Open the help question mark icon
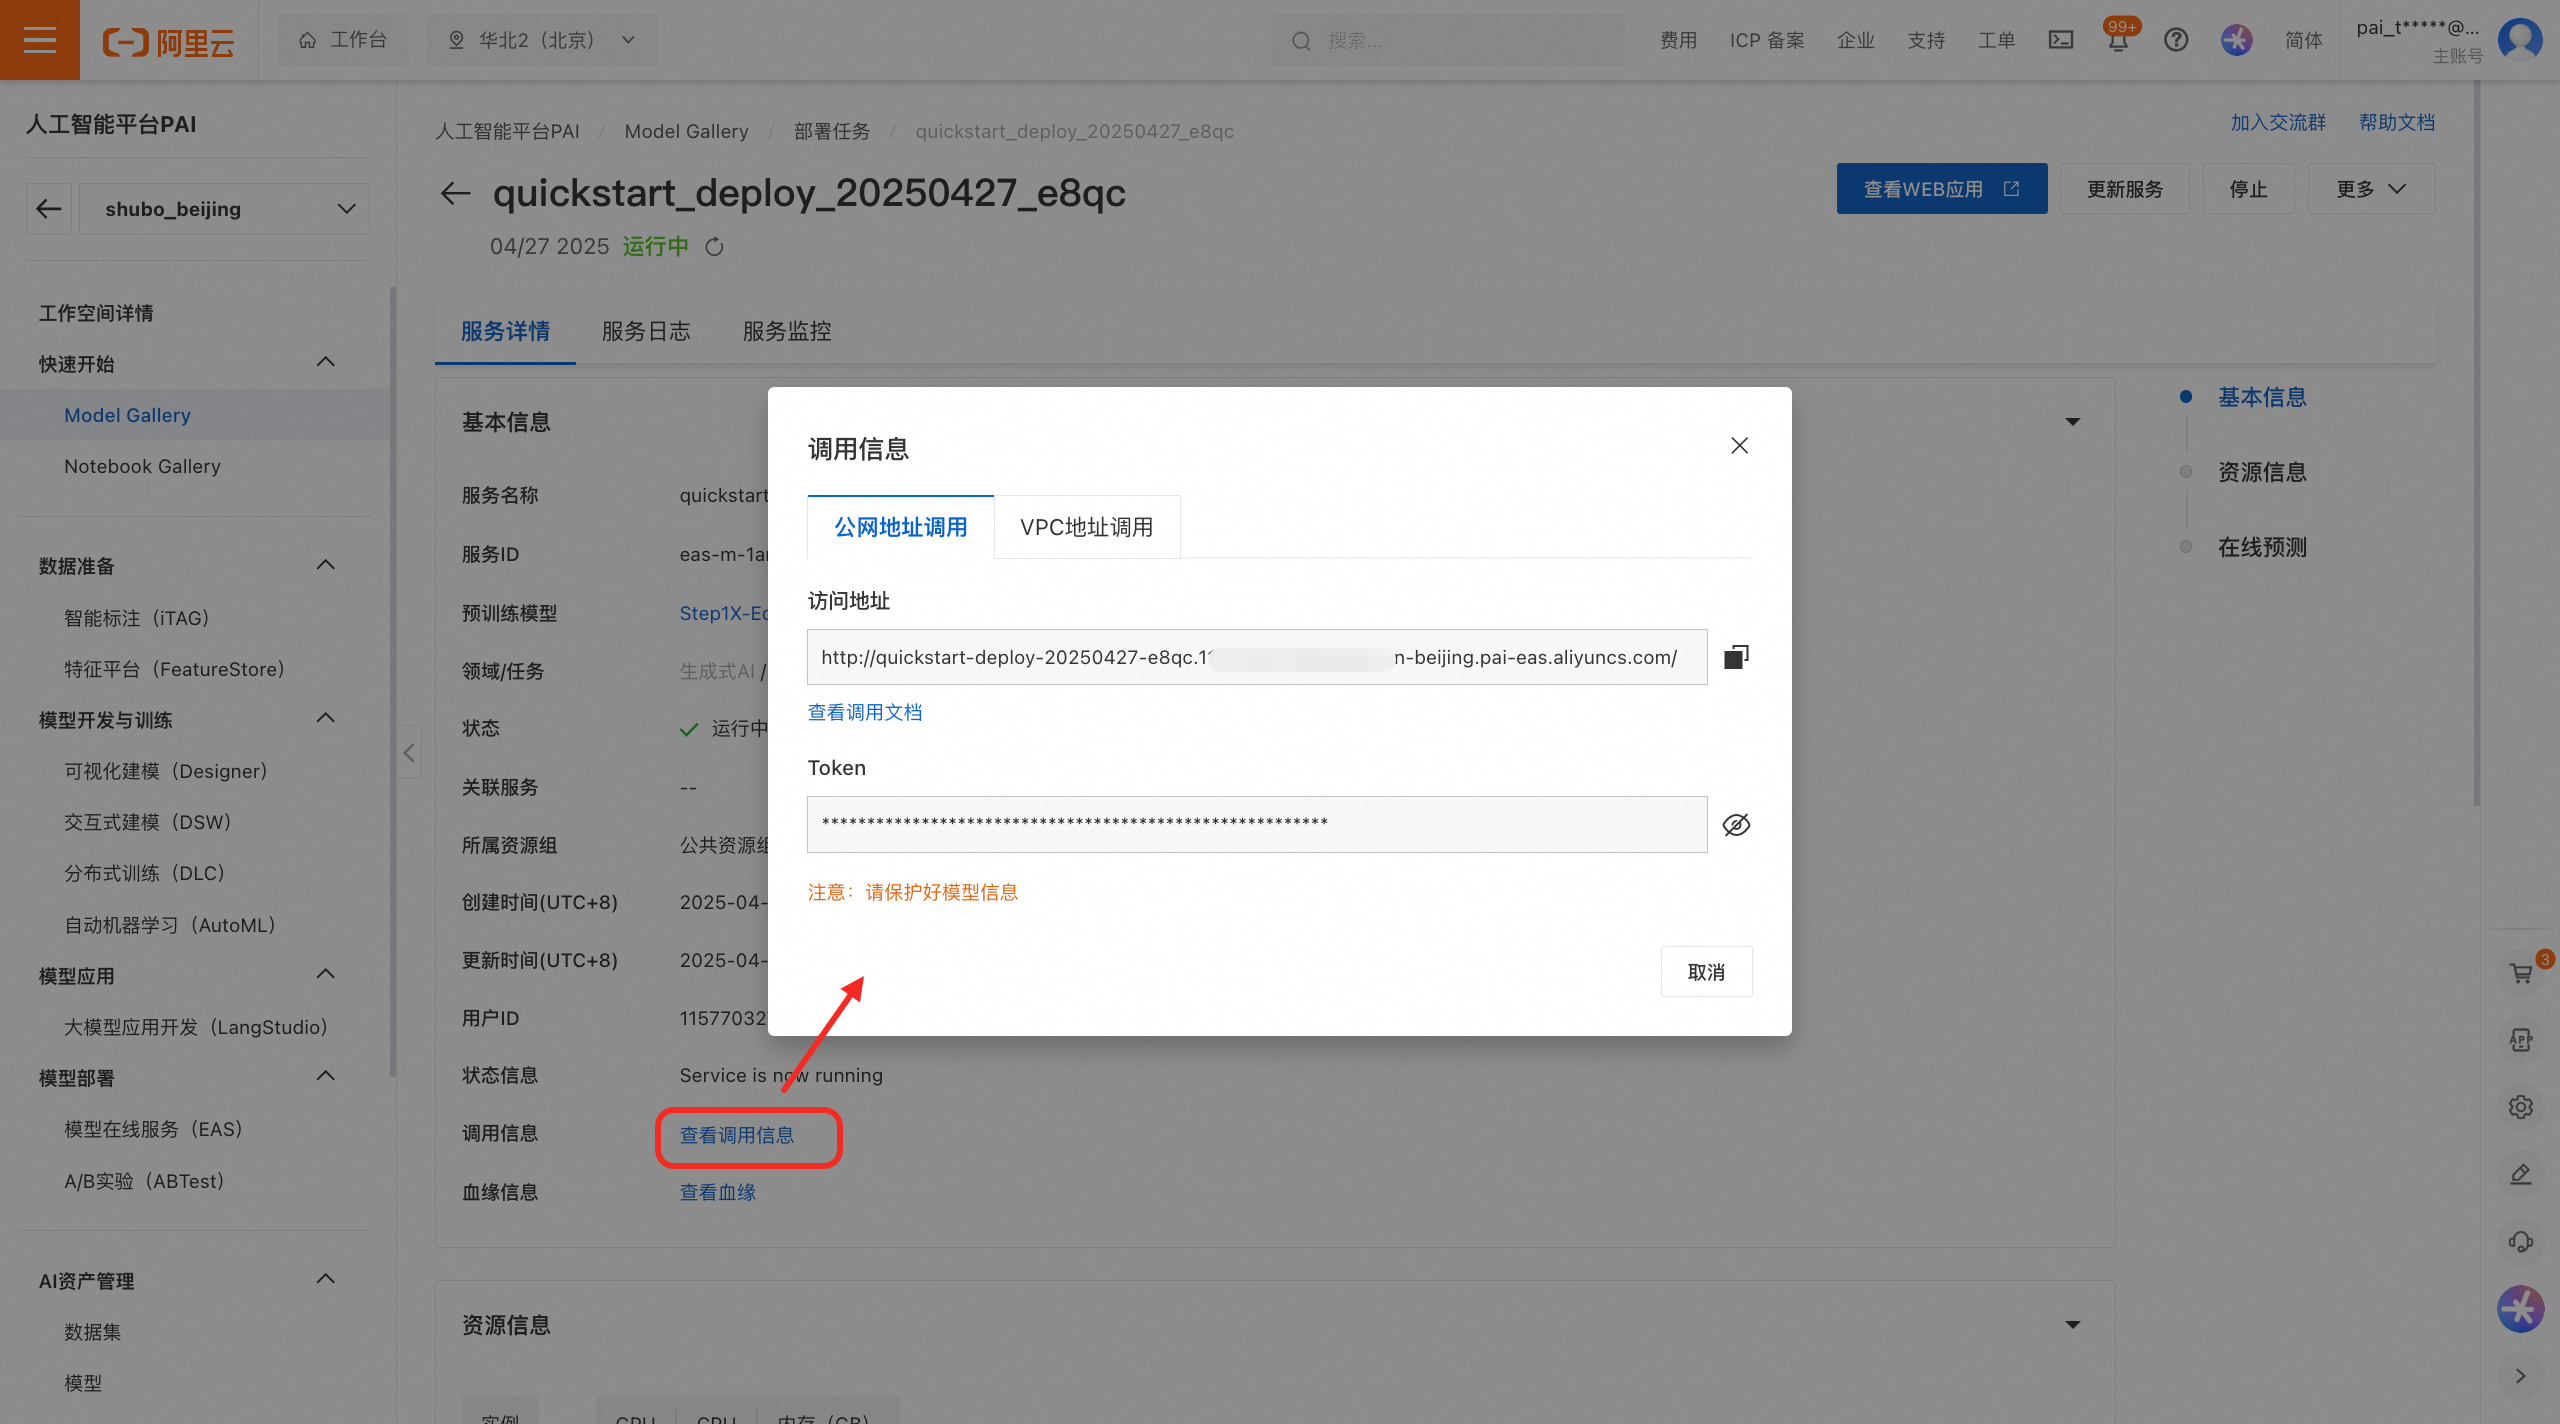The width and height of the screenshot is (2560, 1424). (2176, 40)
